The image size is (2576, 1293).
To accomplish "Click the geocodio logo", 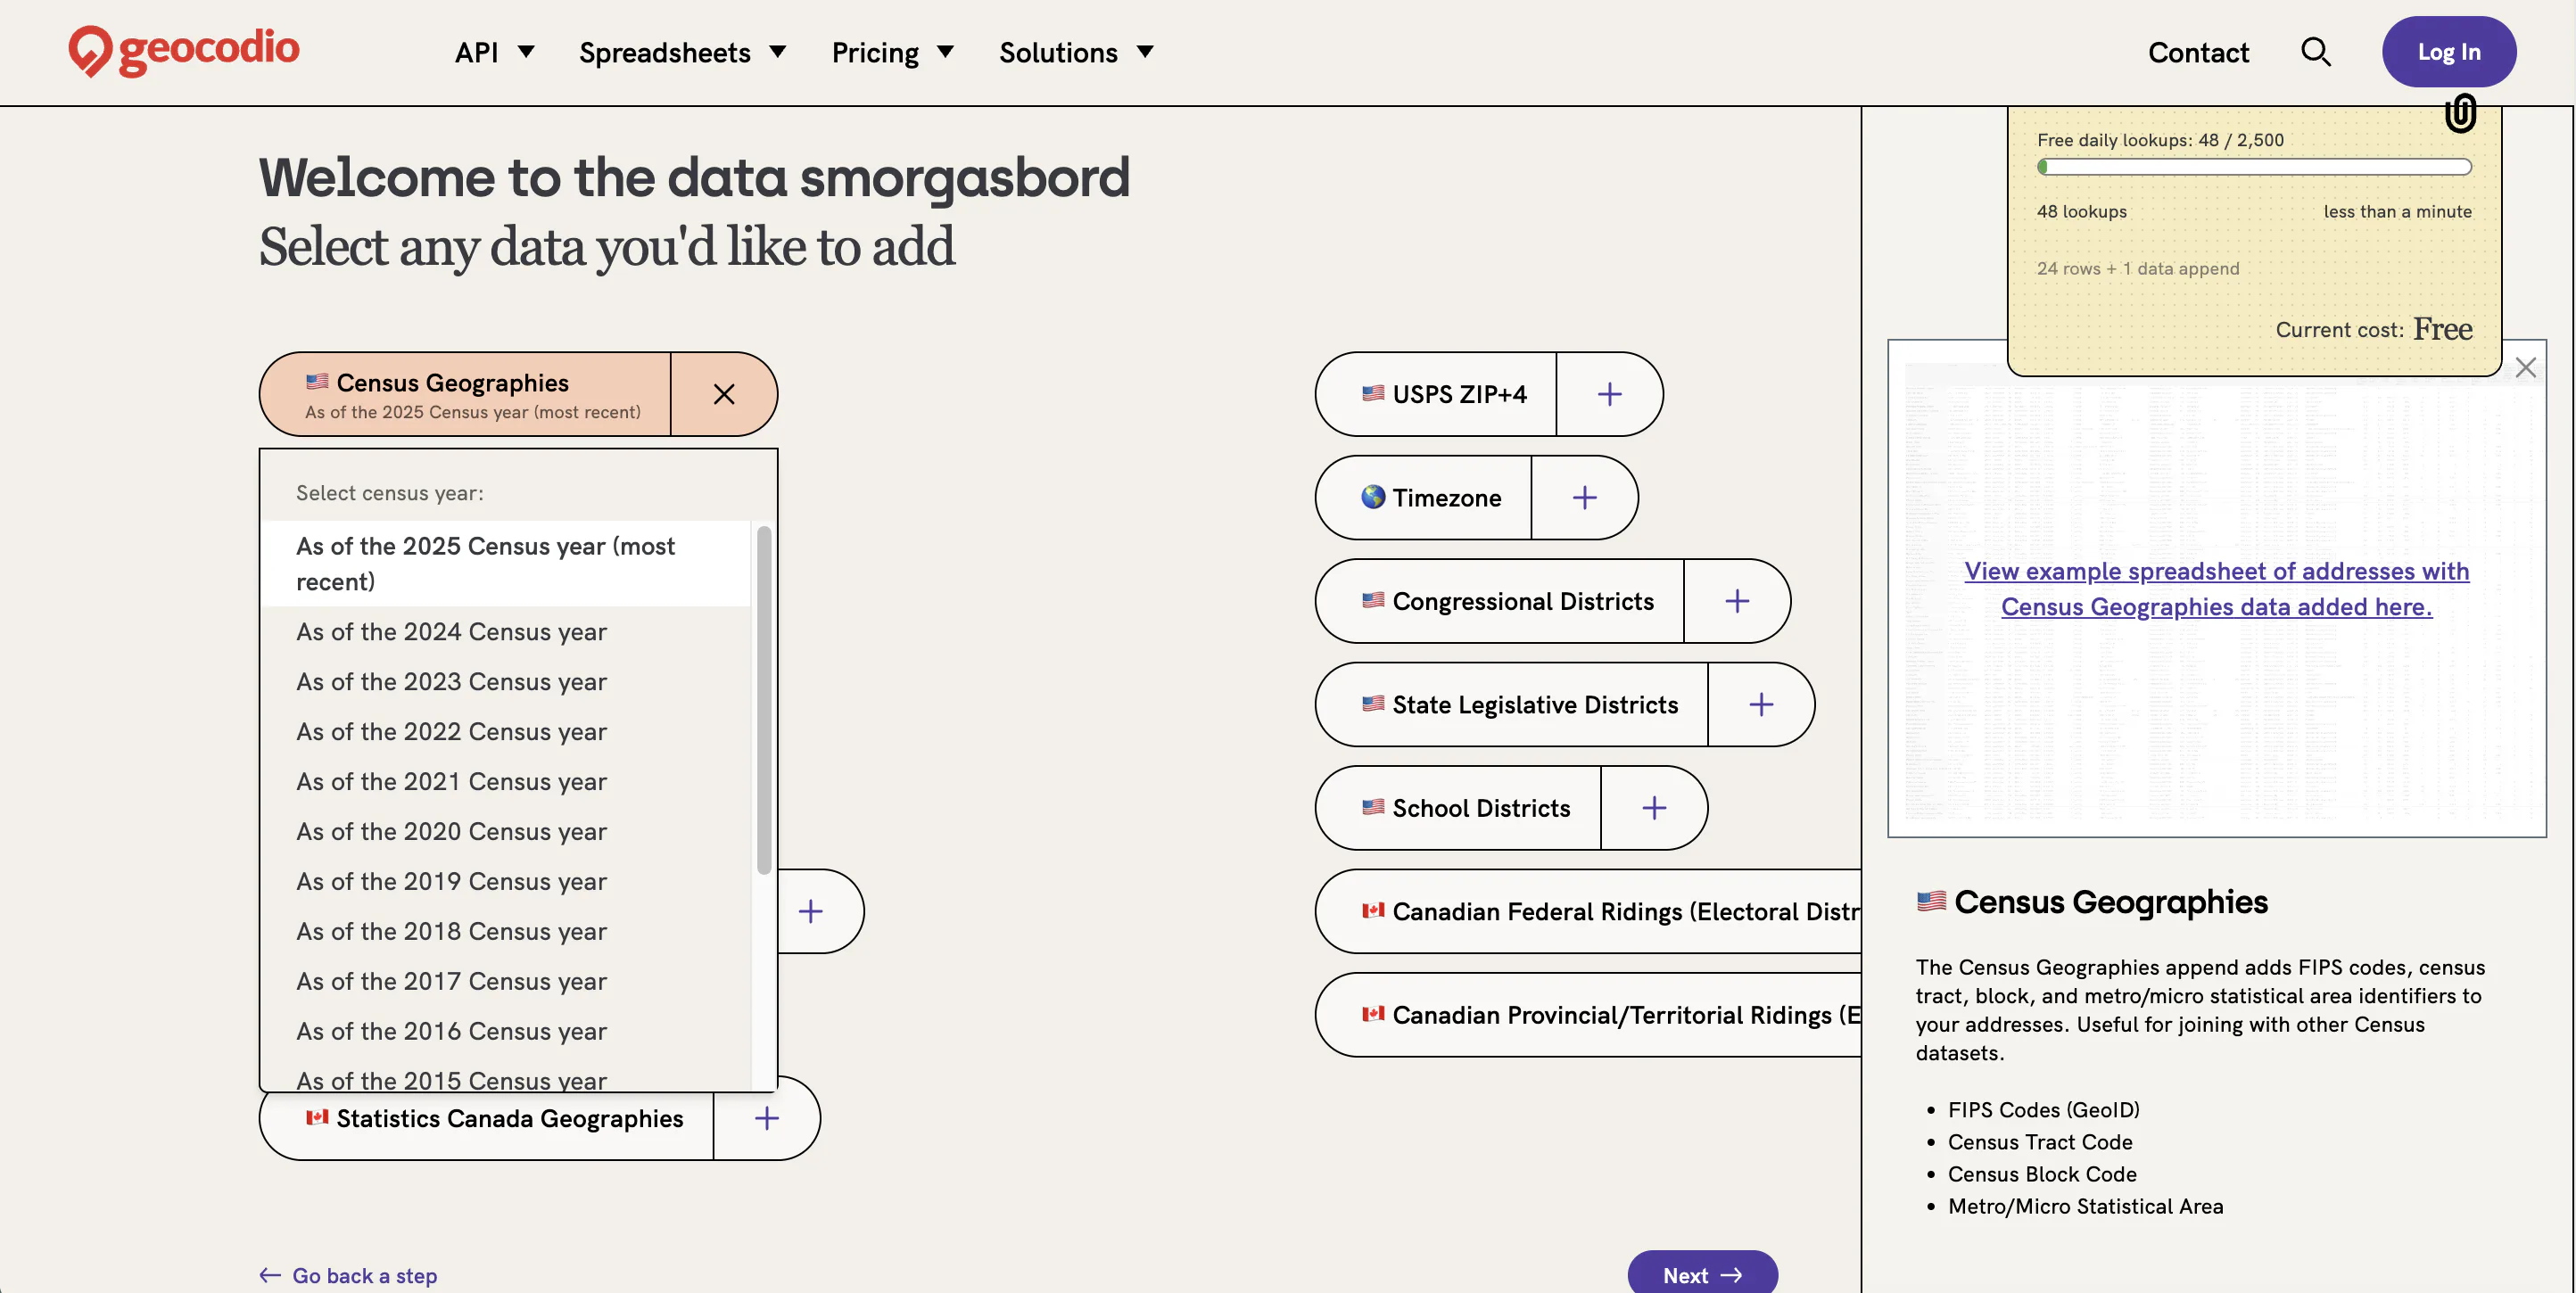I will click(184, 50).
